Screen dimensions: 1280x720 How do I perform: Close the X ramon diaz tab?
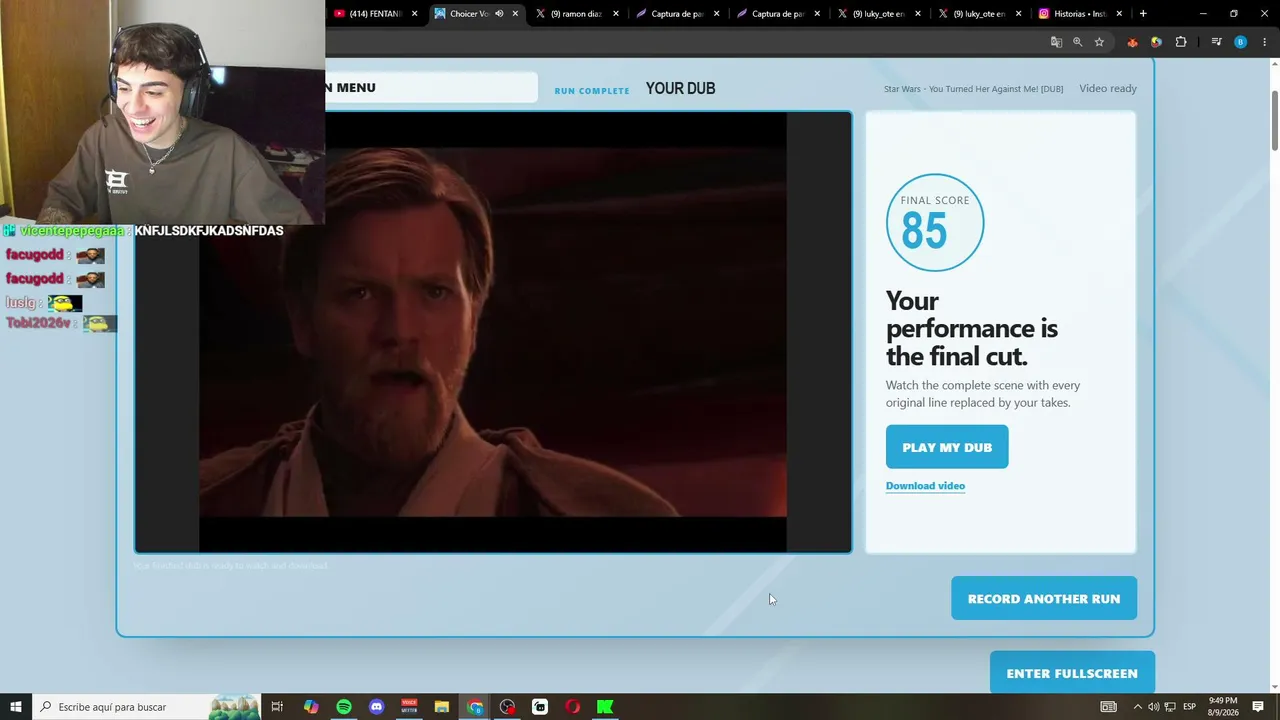click(616, 14)
